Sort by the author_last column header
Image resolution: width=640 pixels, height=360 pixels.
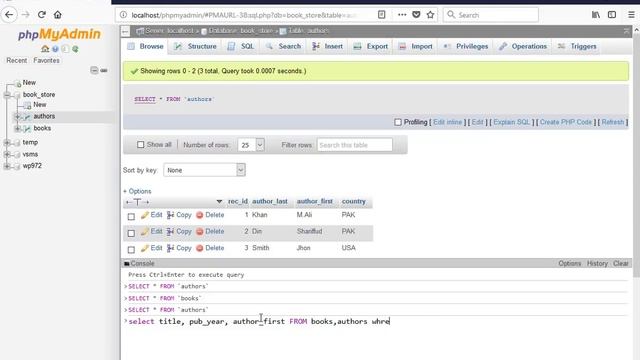tap(270, 201)
